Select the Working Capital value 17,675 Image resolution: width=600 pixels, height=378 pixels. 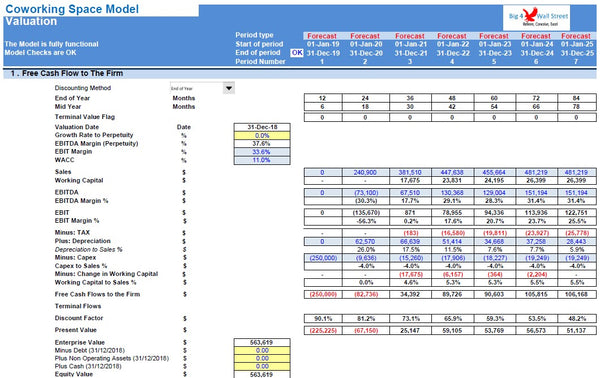tap(410, 181)
